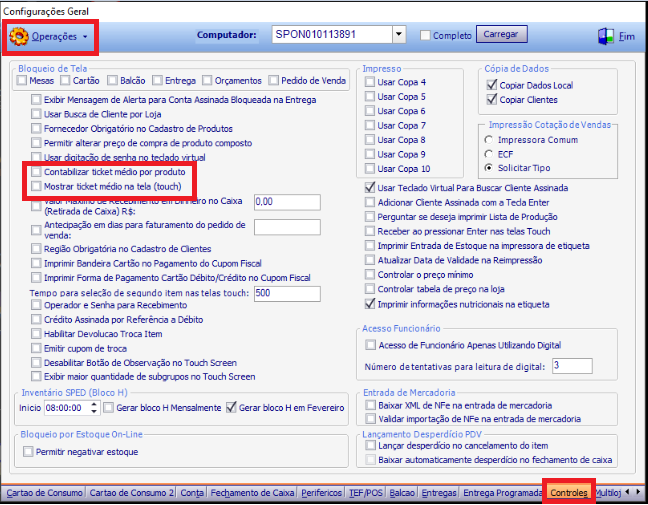Screen dimensions: 648x505
Task: Enable Acesso de Funcionário Apenas Utilizando Digital
Action: tap(371, 345)
